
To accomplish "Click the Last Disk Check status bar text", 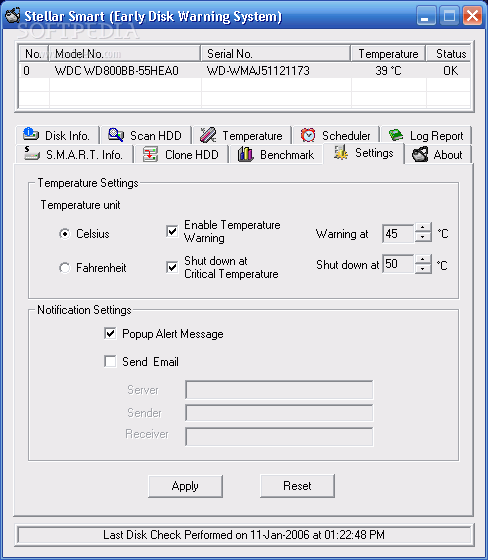I will pyautogui.click(x=244, y=535).
